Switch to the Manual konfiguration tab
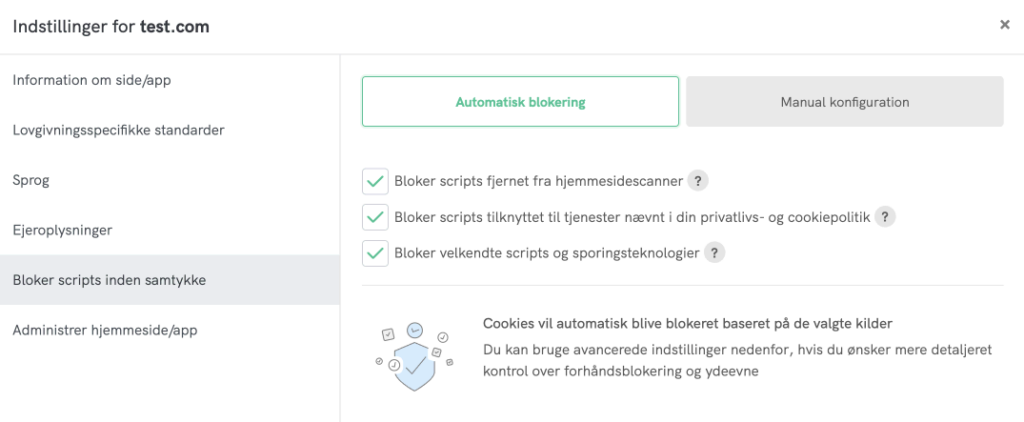Viewport: 1024px width, 422px height. [x=844, y=102]
